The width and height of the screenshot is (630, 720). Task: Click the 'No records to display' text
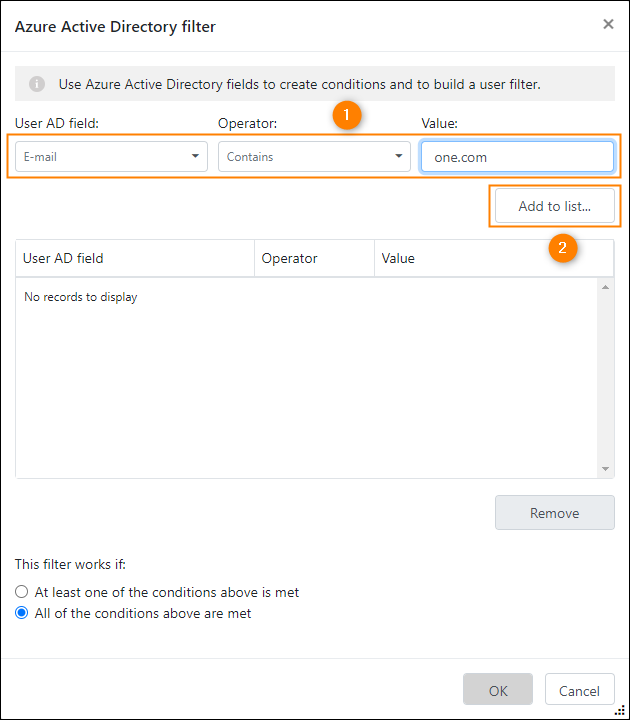81,297
